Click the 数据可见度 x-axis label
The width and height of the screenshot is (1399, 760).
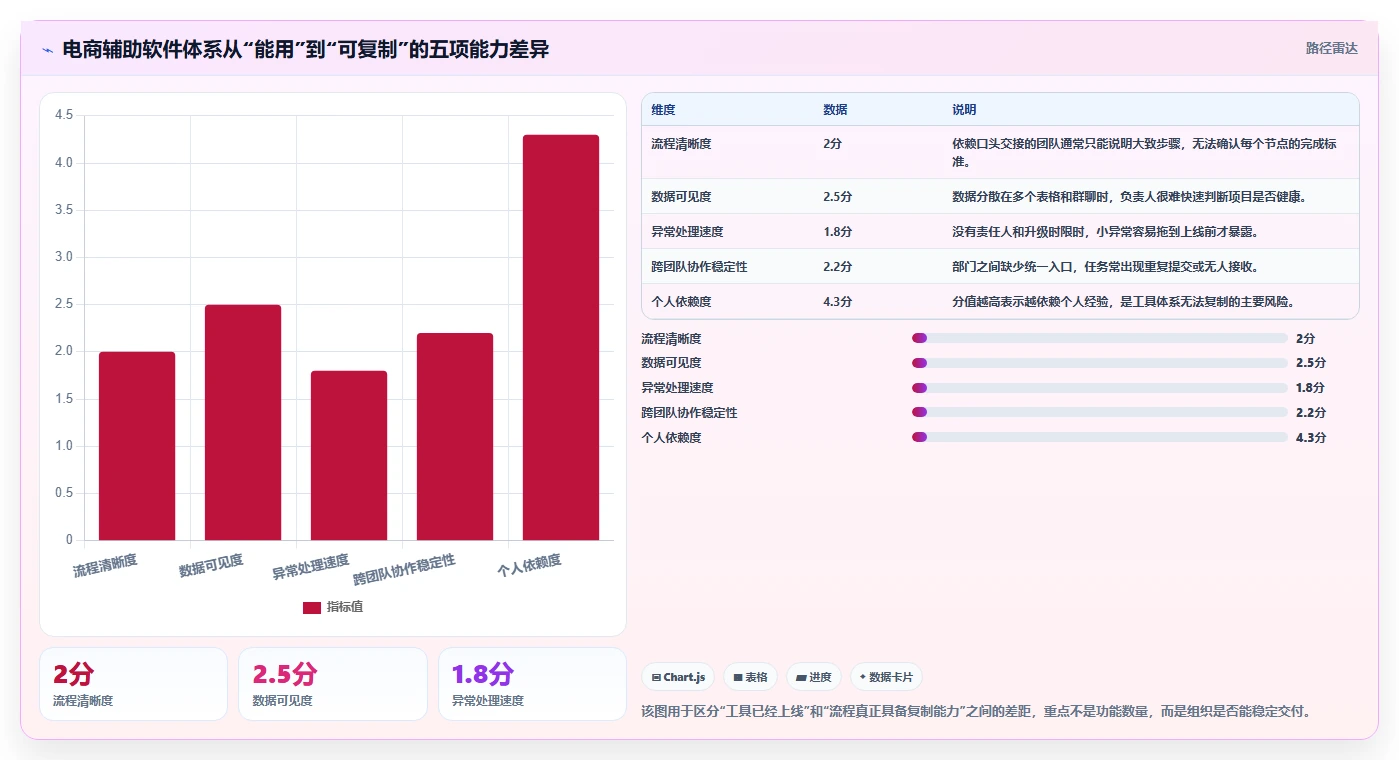(211, 566)
